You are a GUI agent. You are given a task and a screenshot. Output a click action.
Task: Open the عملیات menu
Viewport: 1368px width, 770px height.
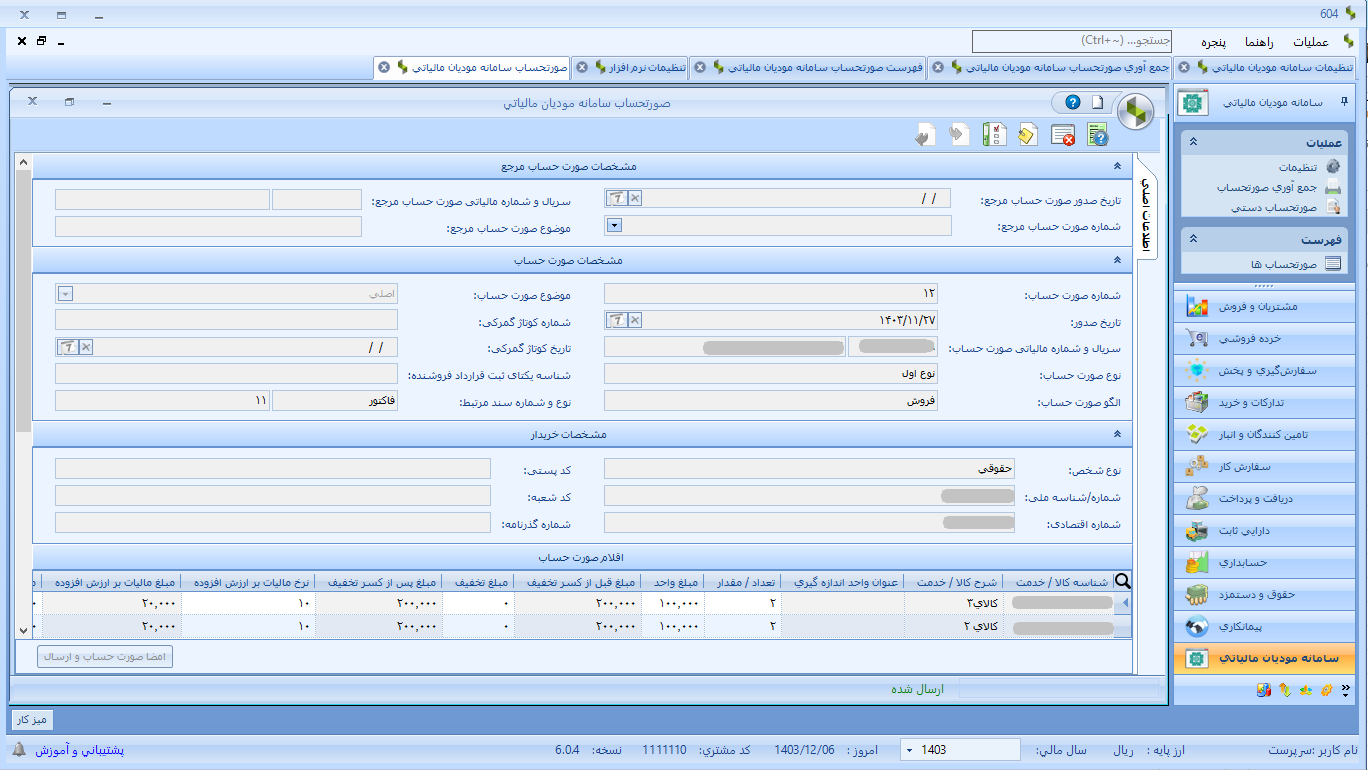(x=1310, y=42)
